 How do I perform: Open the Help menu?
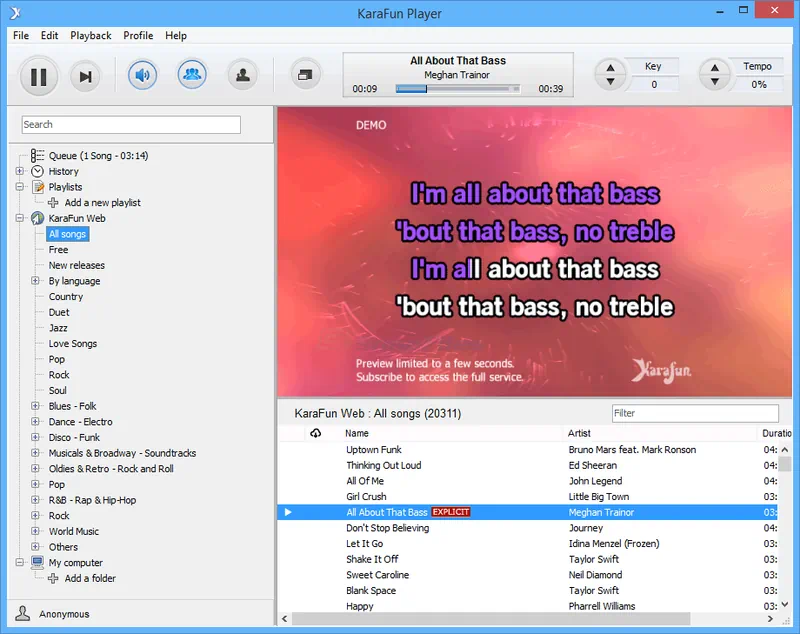(176, 35)
